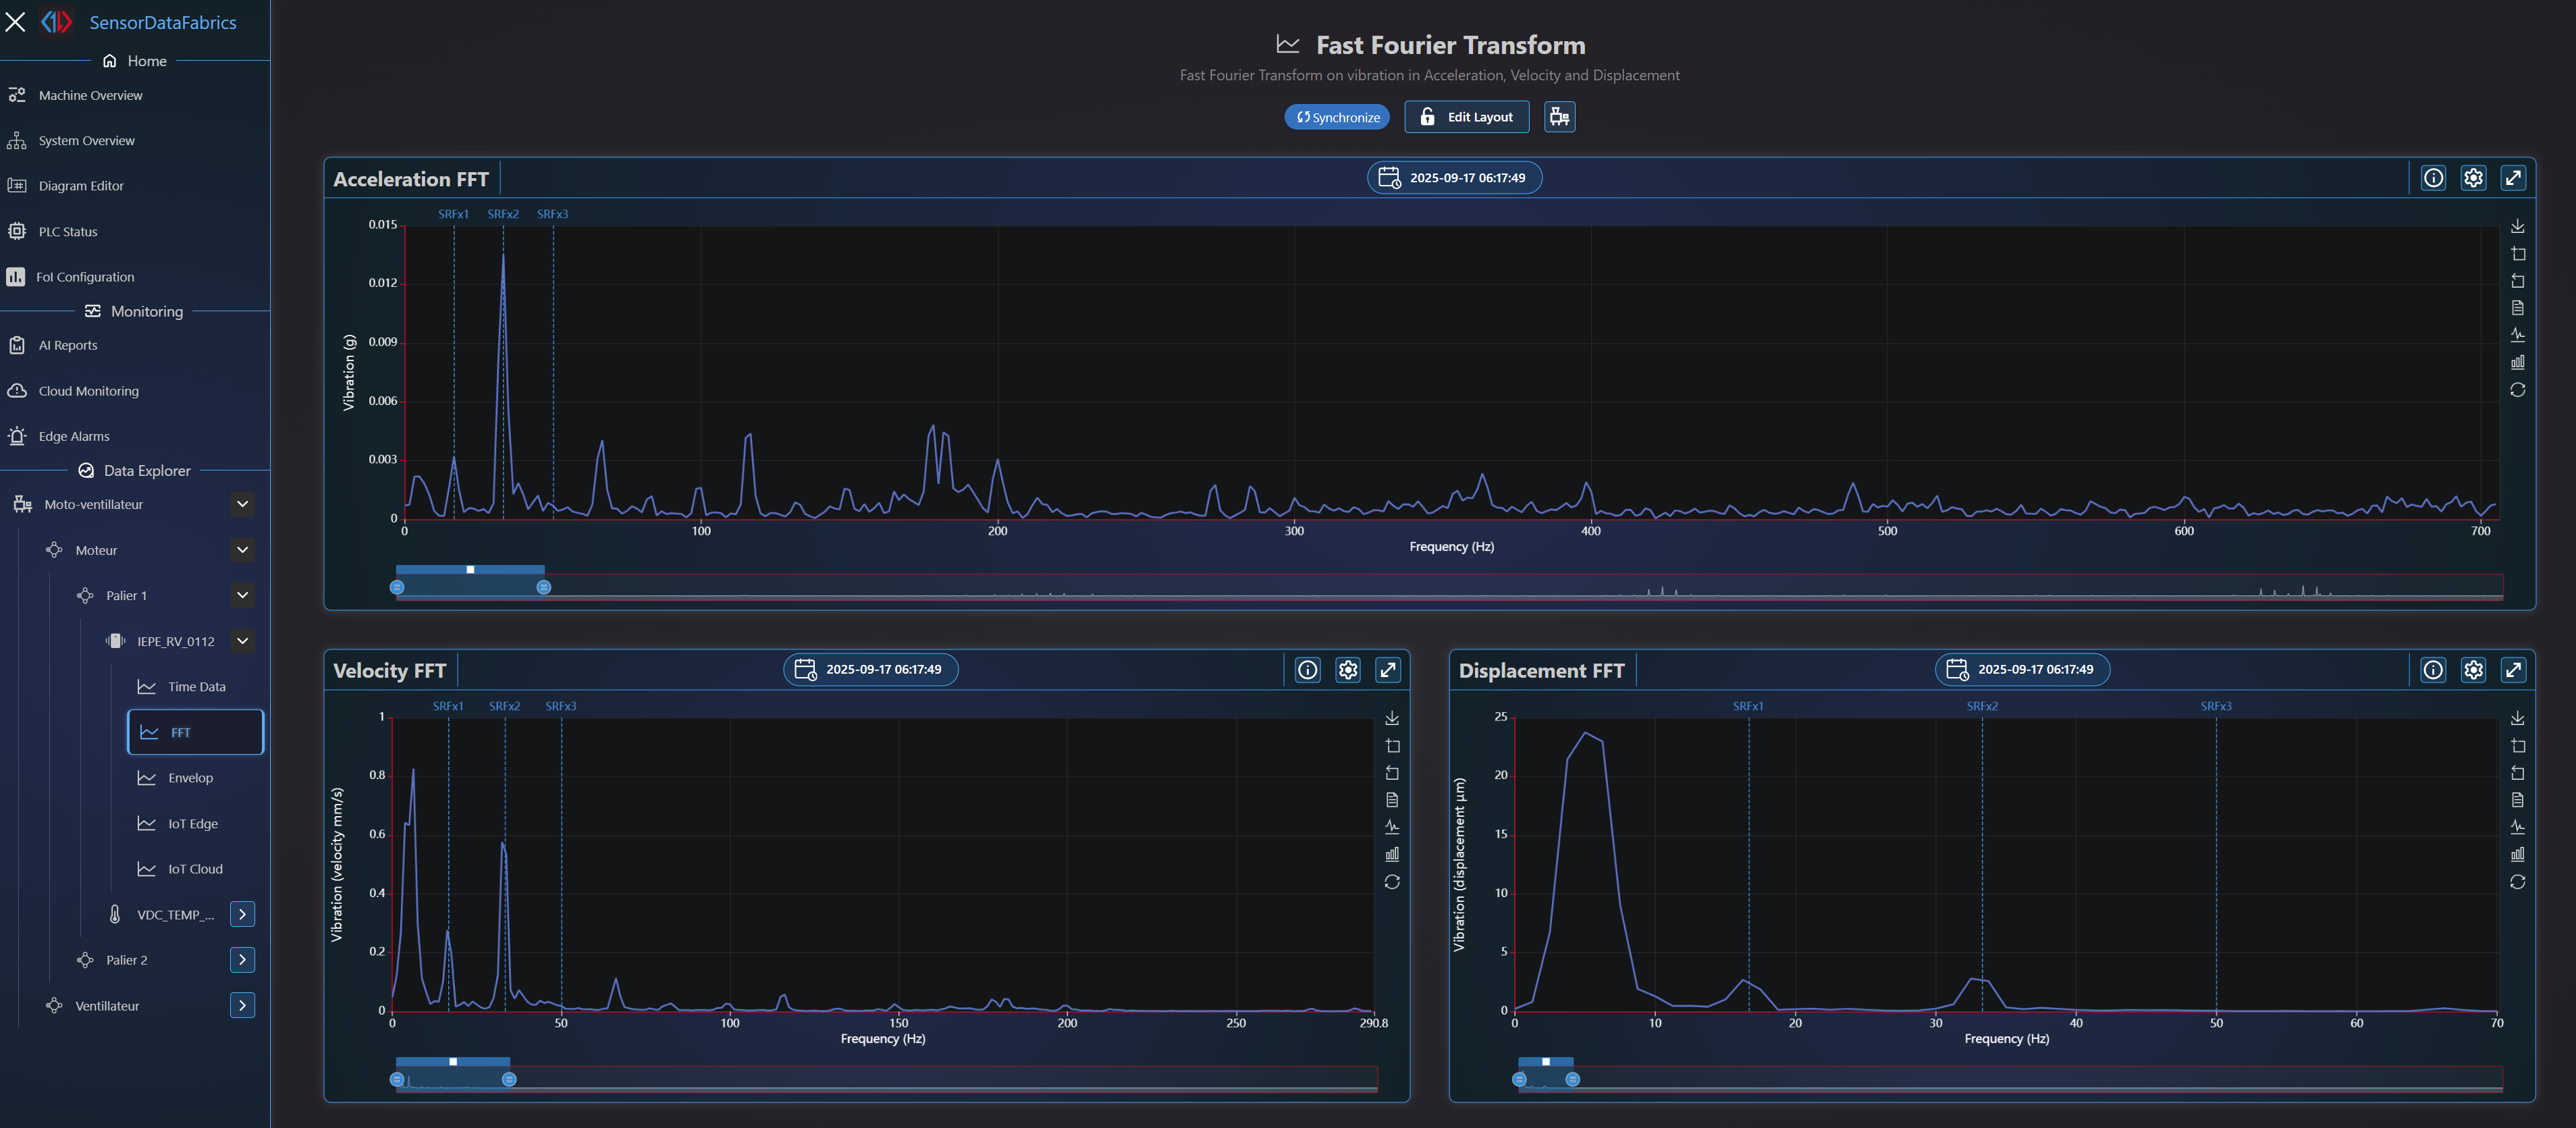2576x1128 pixels.
Task: Expand the Ventillateur tree node
Action: tap(242, 1005)
